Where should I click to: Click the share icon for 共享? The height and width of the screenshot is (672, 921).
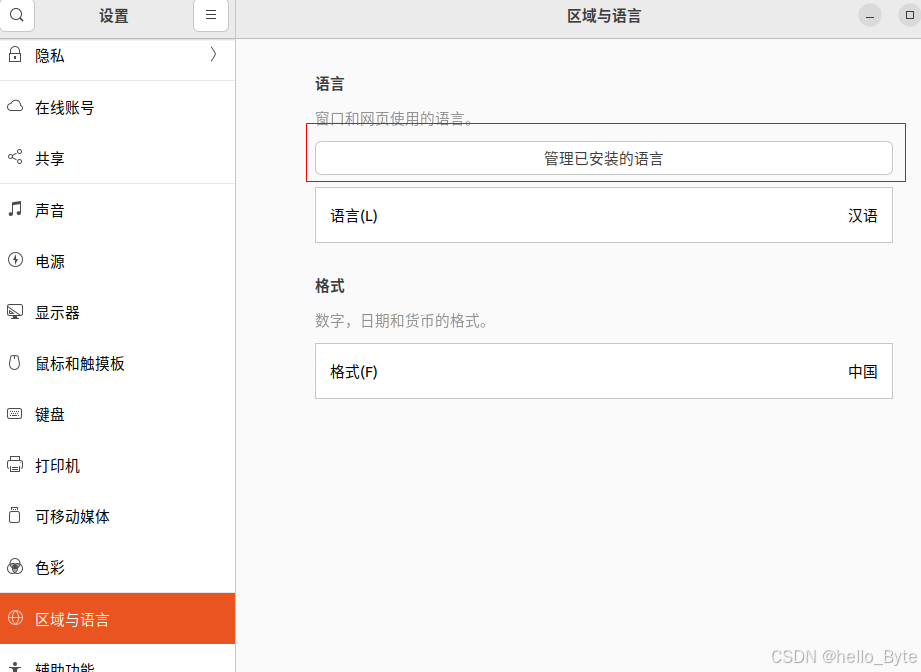(x=15, y=158)
